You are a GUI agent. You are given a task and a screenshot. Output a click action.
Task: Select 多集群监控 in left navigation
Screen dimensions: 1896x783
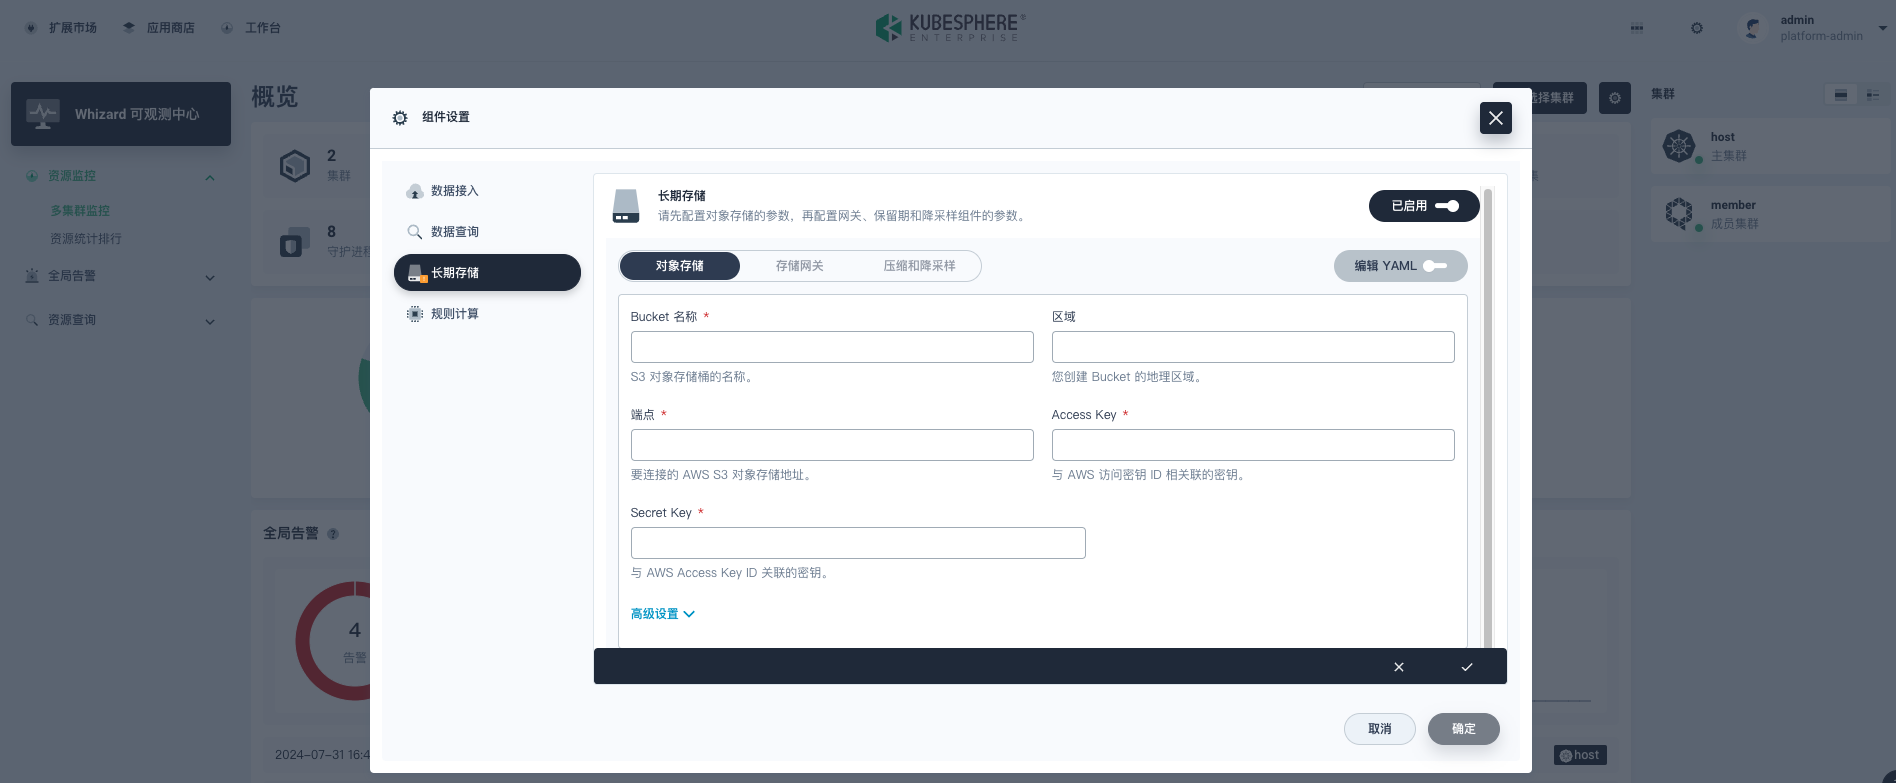(80, 211)
